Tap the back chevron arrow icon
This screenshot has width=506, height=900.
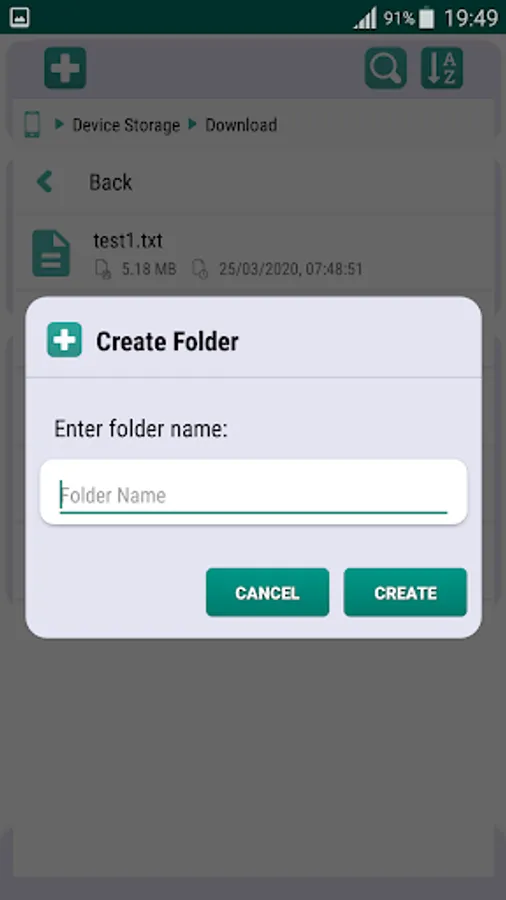click(x=44, y=182)
